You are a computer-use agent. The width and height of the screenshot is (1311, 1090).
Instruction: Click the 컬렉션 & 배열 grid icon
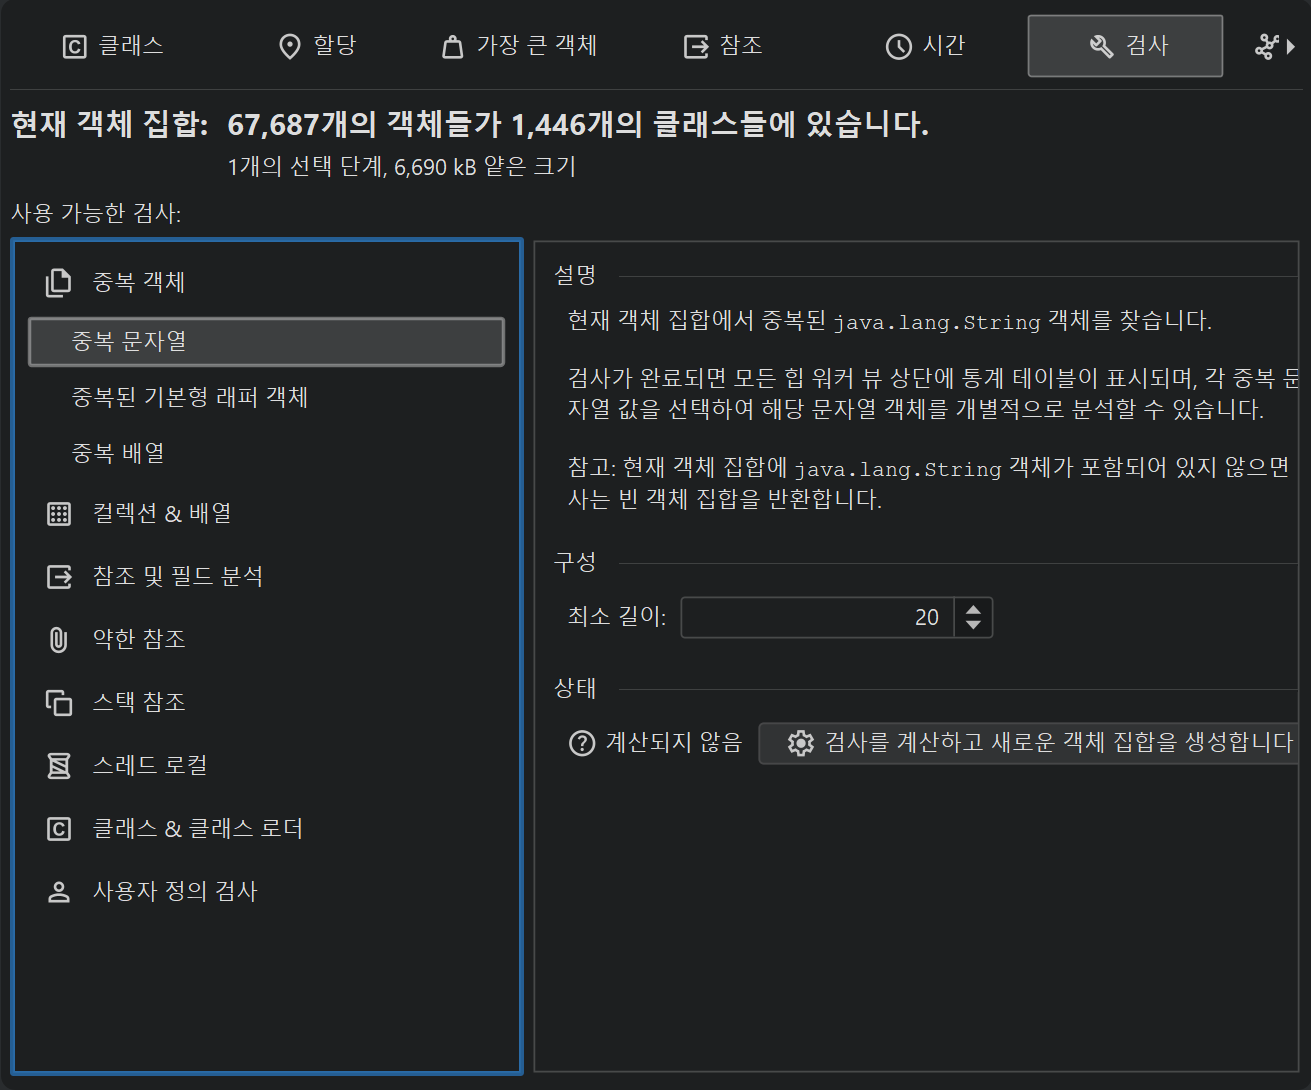(59, 514)
